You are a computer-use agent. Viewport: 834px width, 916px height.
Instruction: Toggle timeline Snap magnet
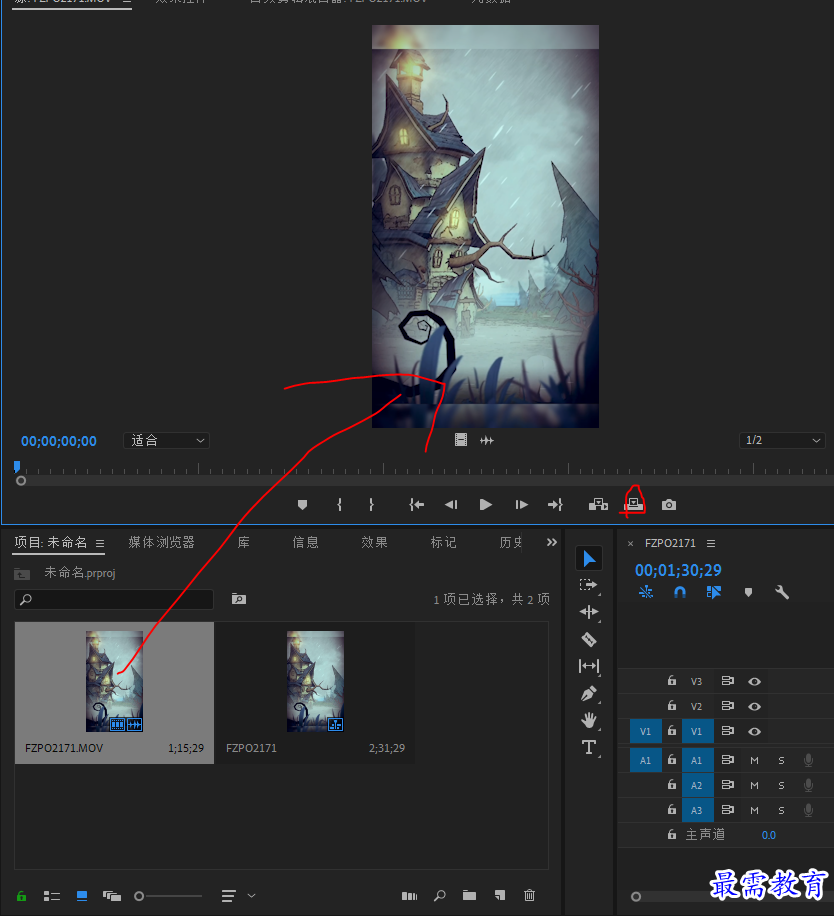tap(680, 592)
